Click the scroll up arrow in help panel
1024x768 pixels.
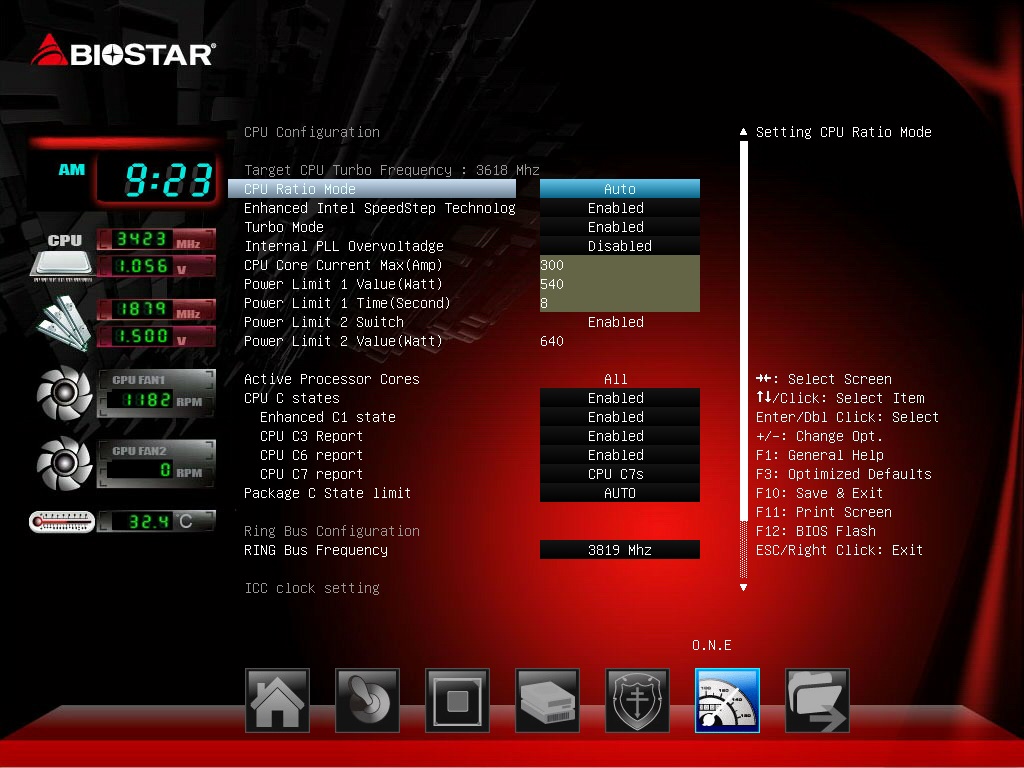743,132
